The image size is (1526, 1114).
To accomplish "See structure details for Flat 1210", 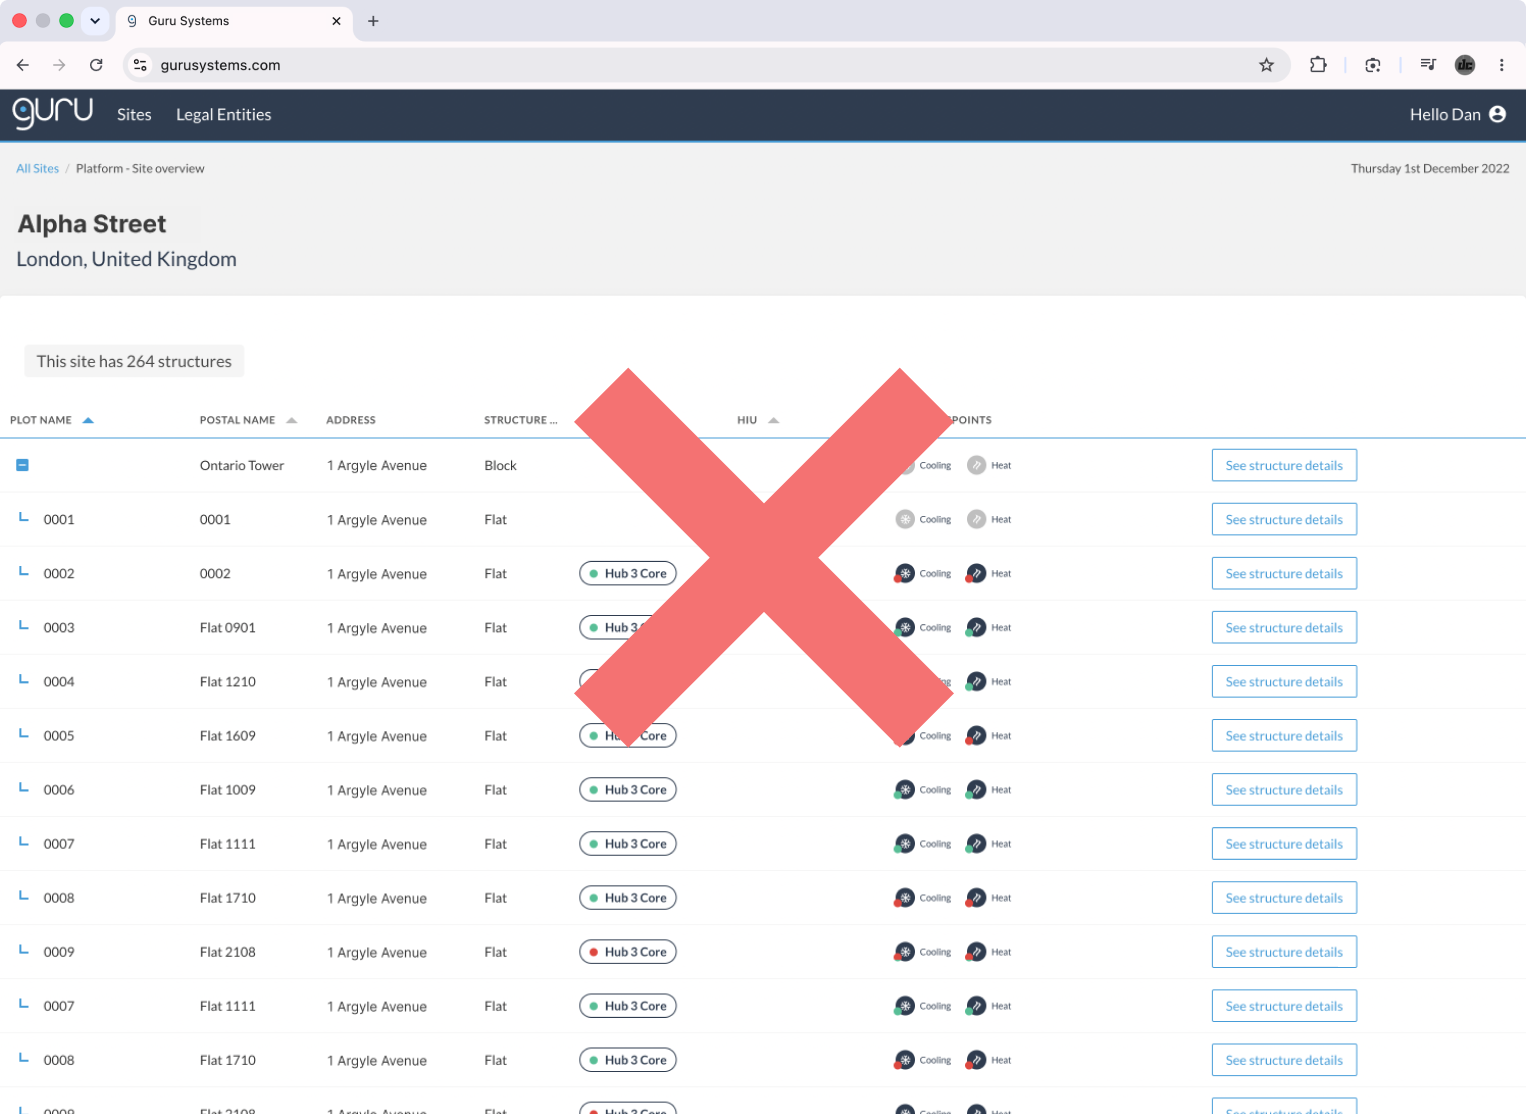I will pos(1284,681).
